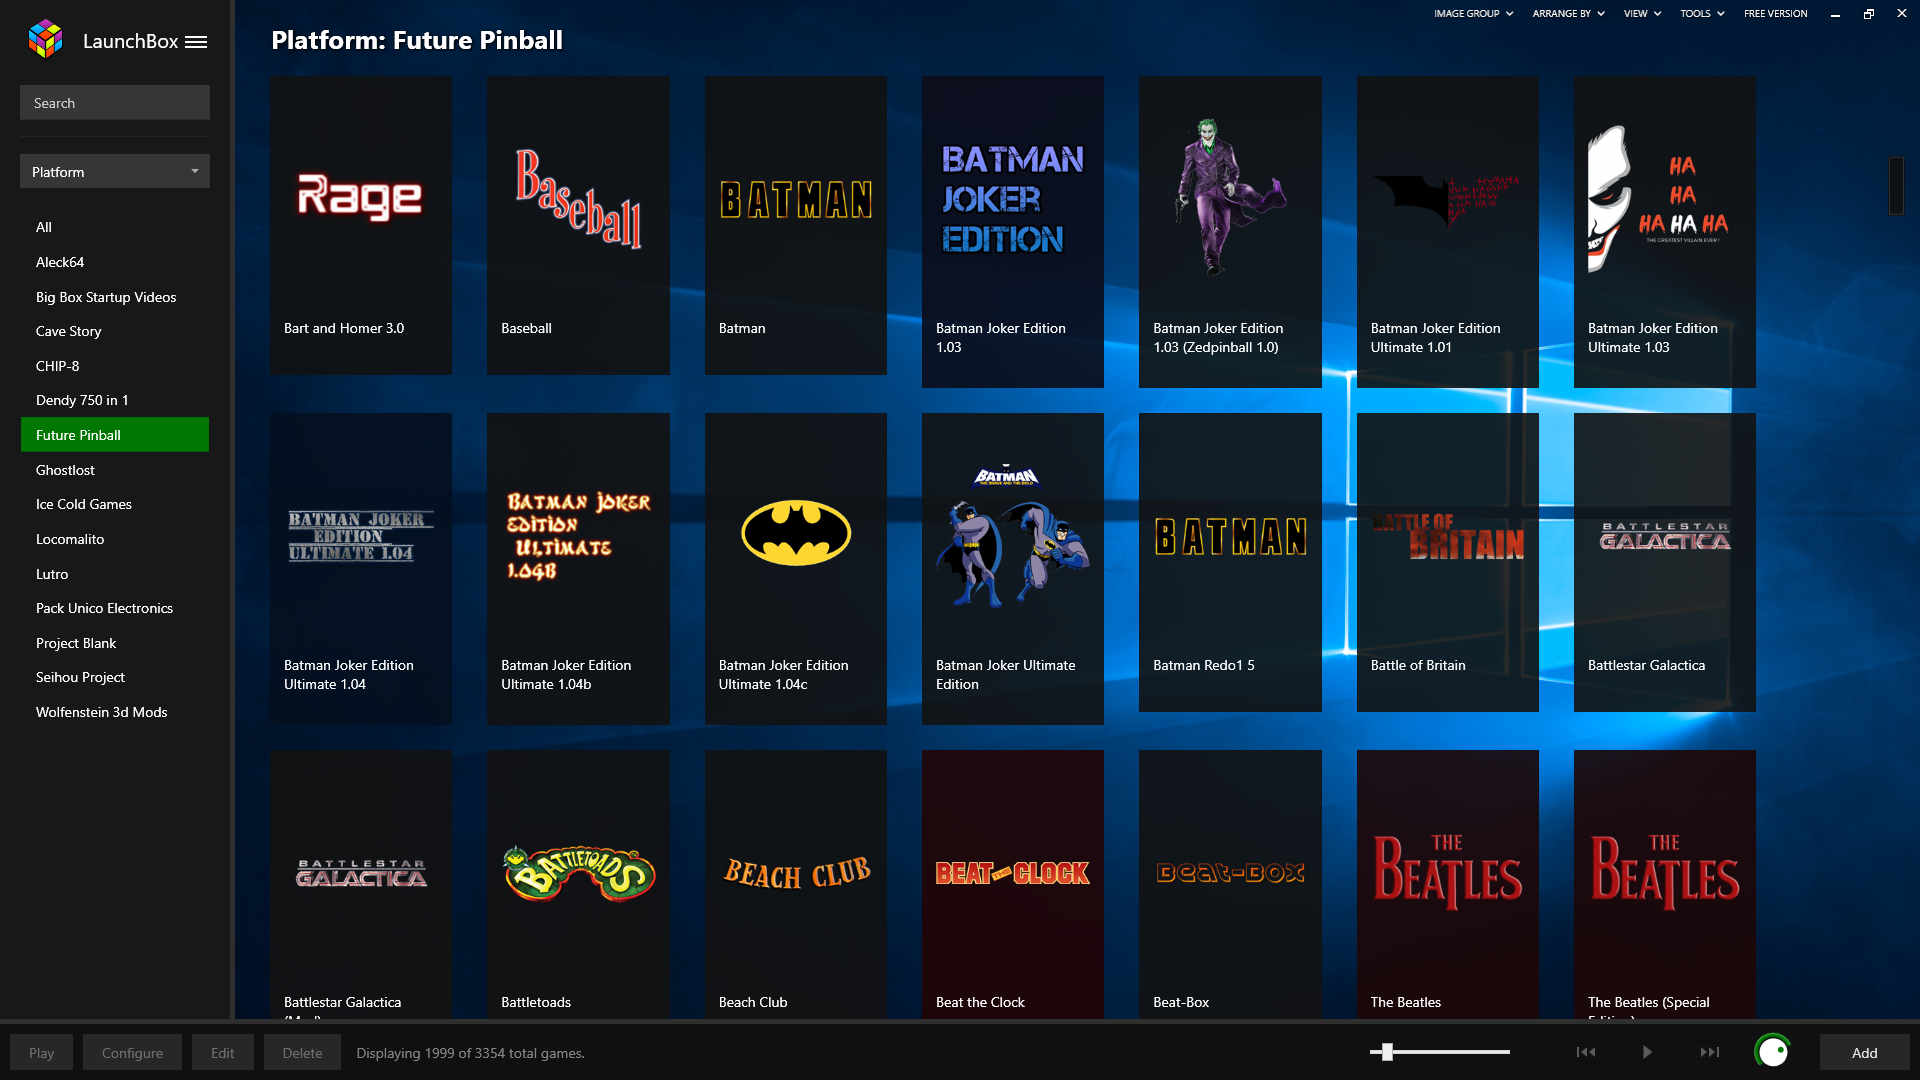
Task: Open the Image Group dropdown menu
Action: click(1474, 14)
